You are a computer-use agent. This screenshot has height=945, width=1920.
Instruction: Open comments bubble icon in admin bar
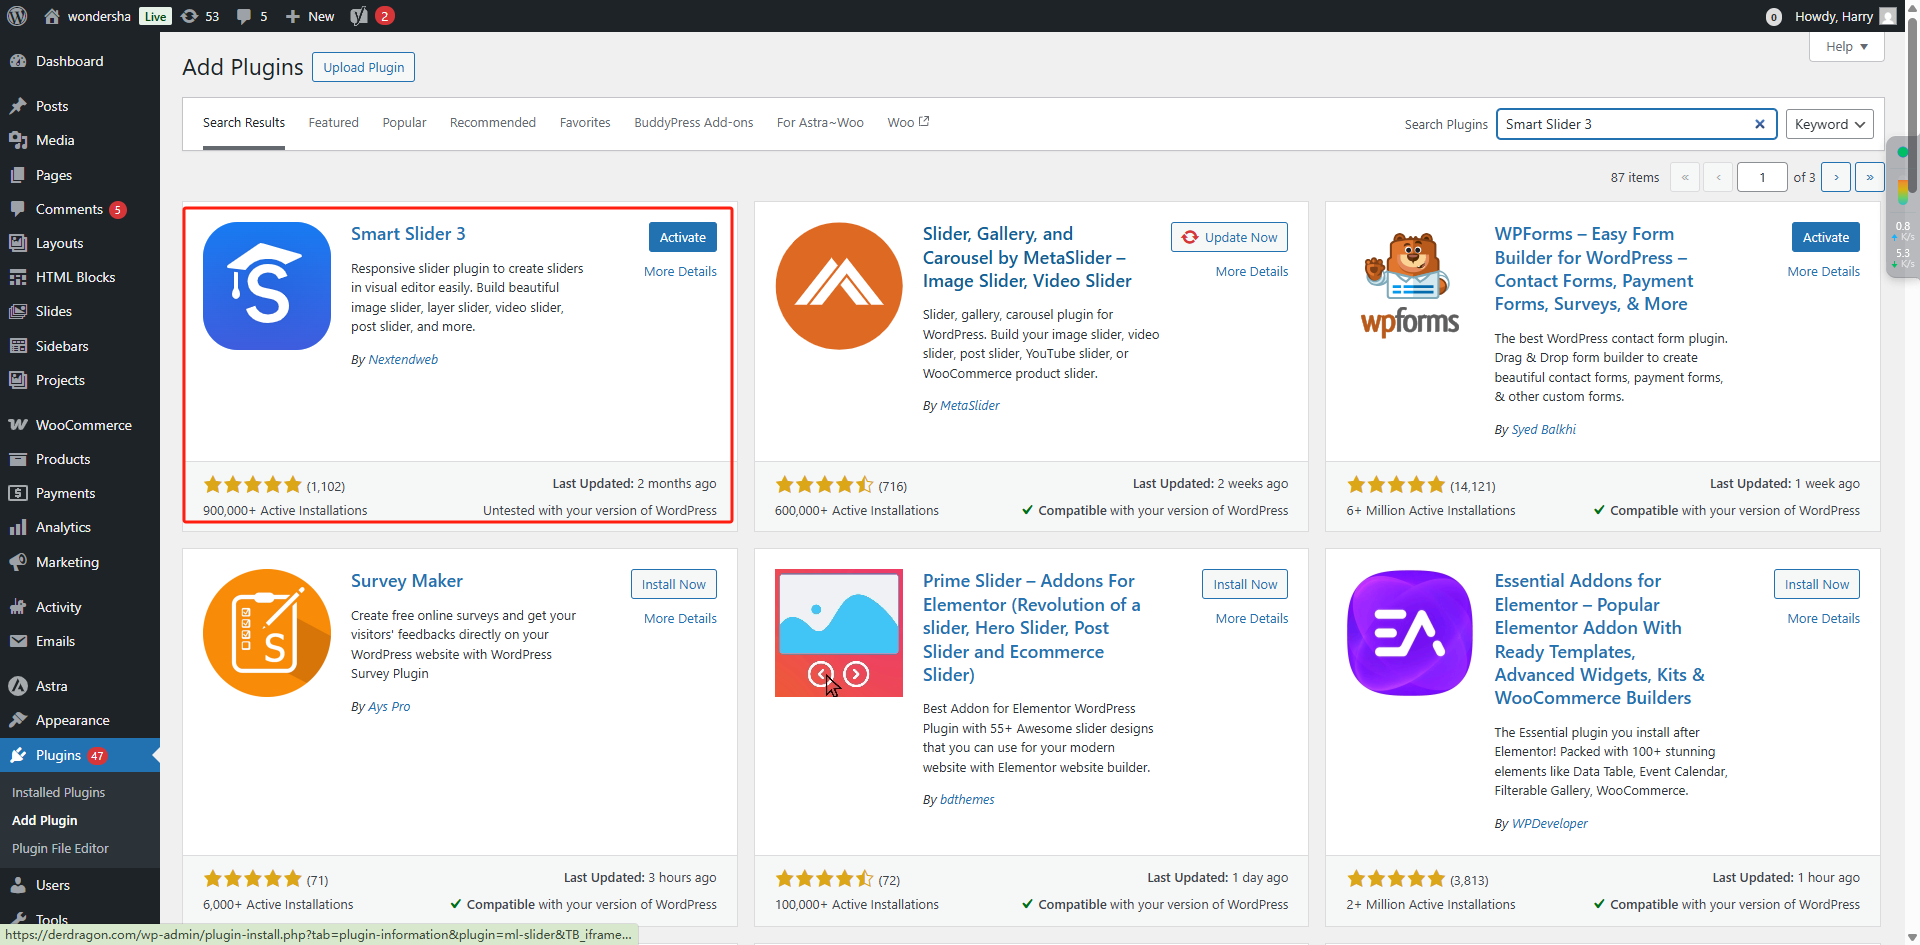coord(252,16)
